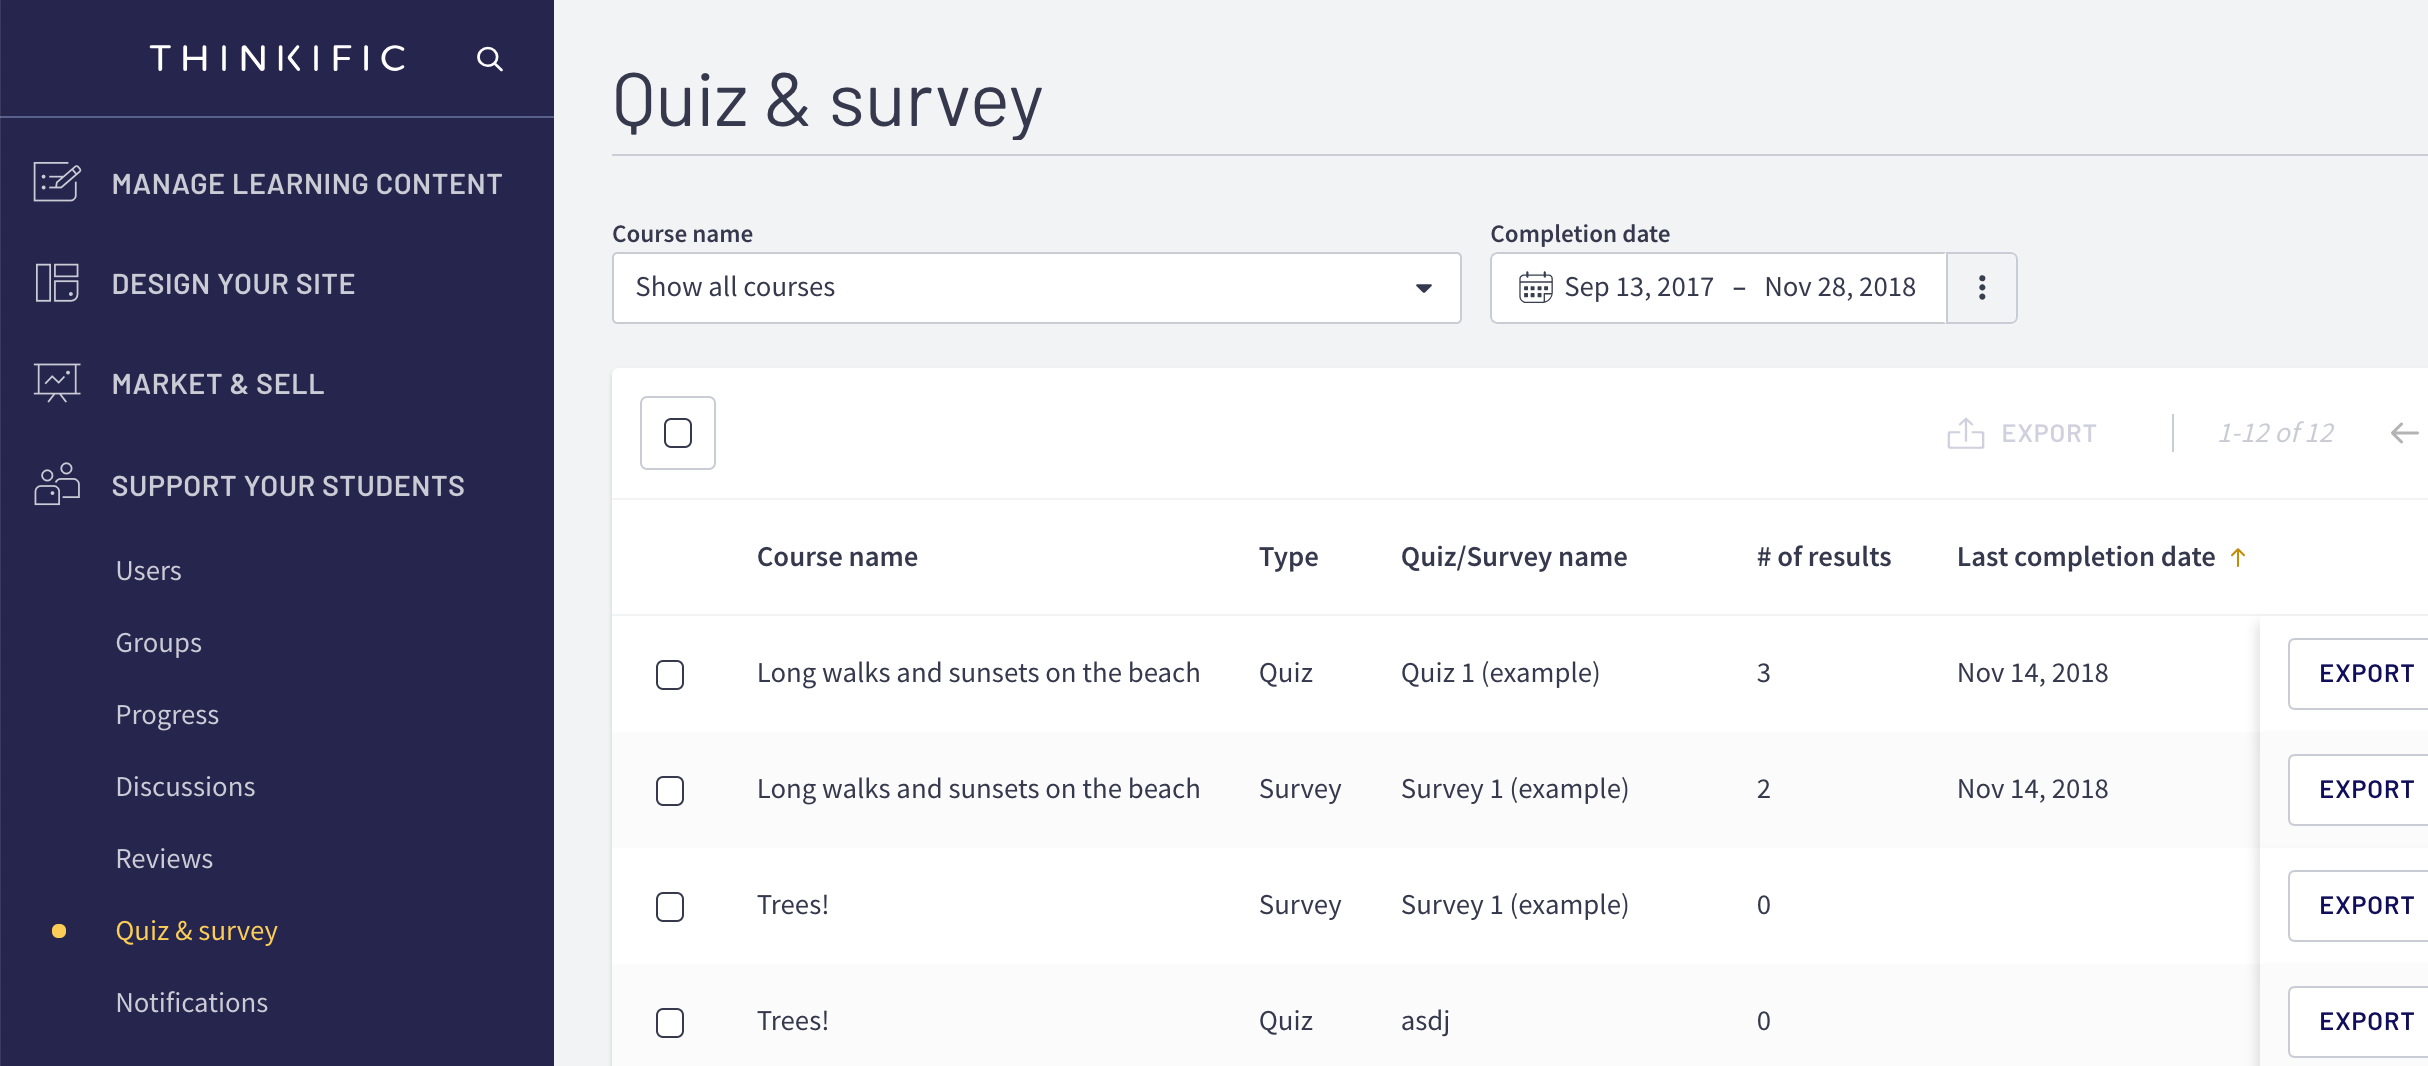Open the Progress sidebar menu item
Image resolution: width=2428 pixels, height=1066 pixels.
[167, 715]
